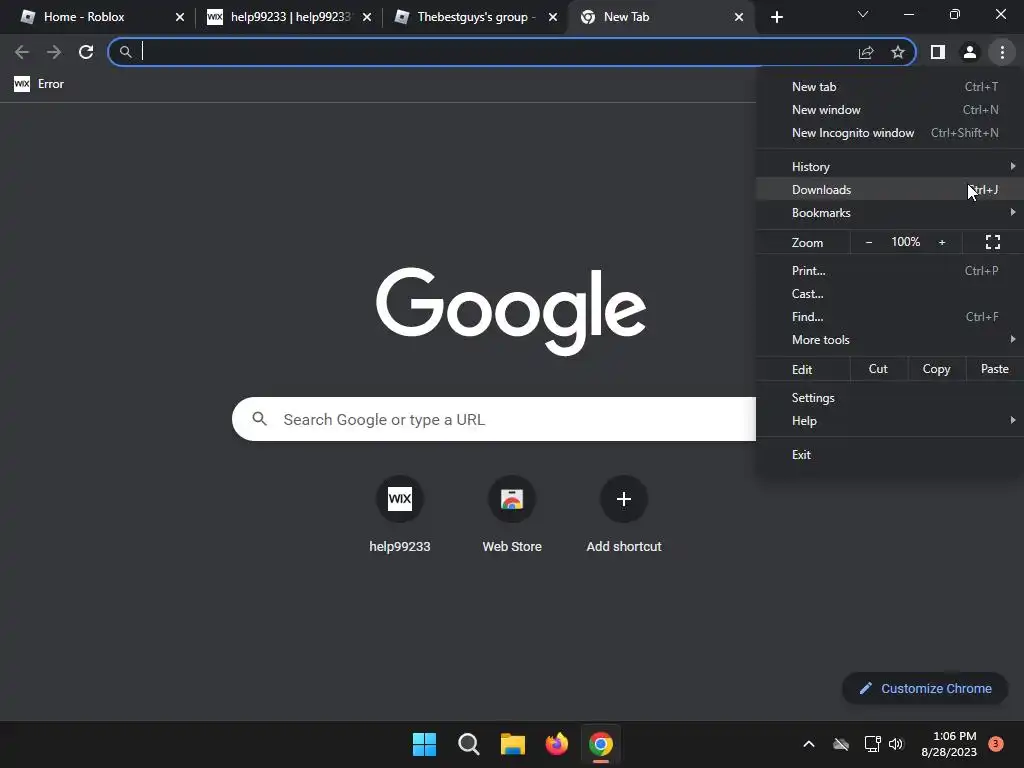Open the clock showing 1:06 PM

(949, 744)
